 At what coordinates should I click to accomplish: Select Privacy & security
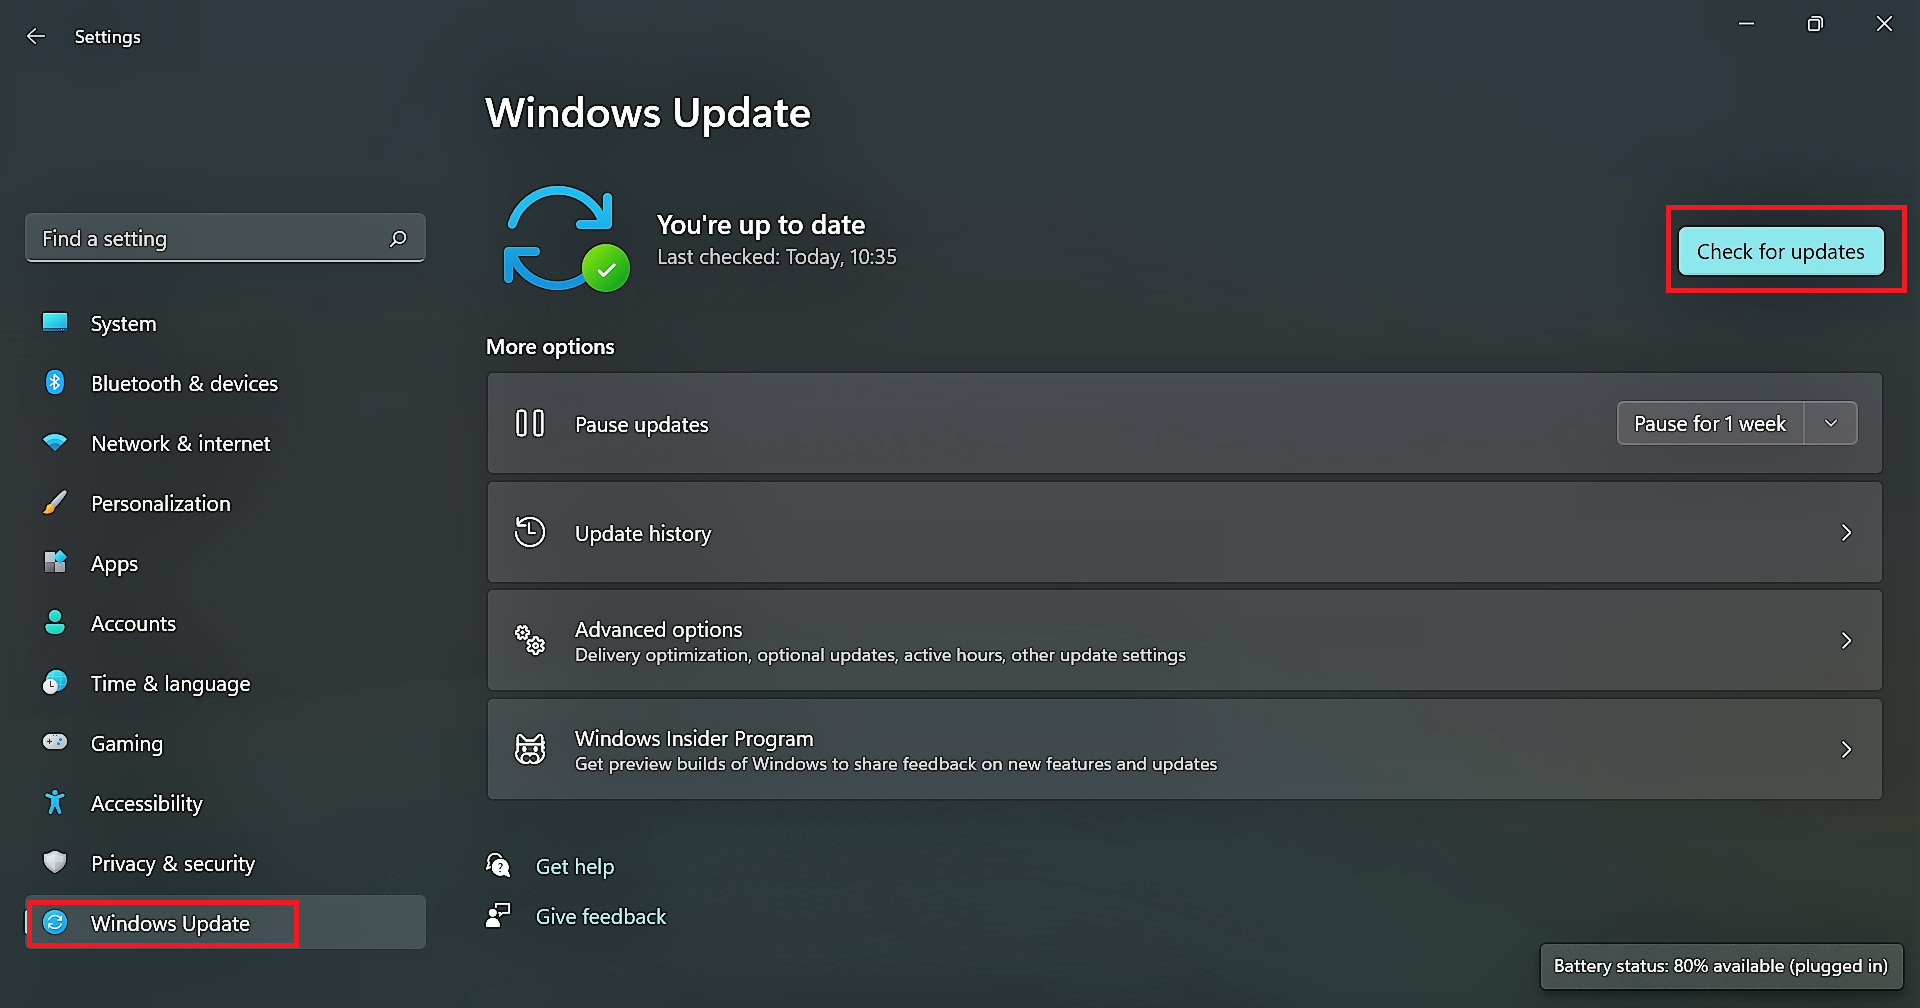[225, 863]
